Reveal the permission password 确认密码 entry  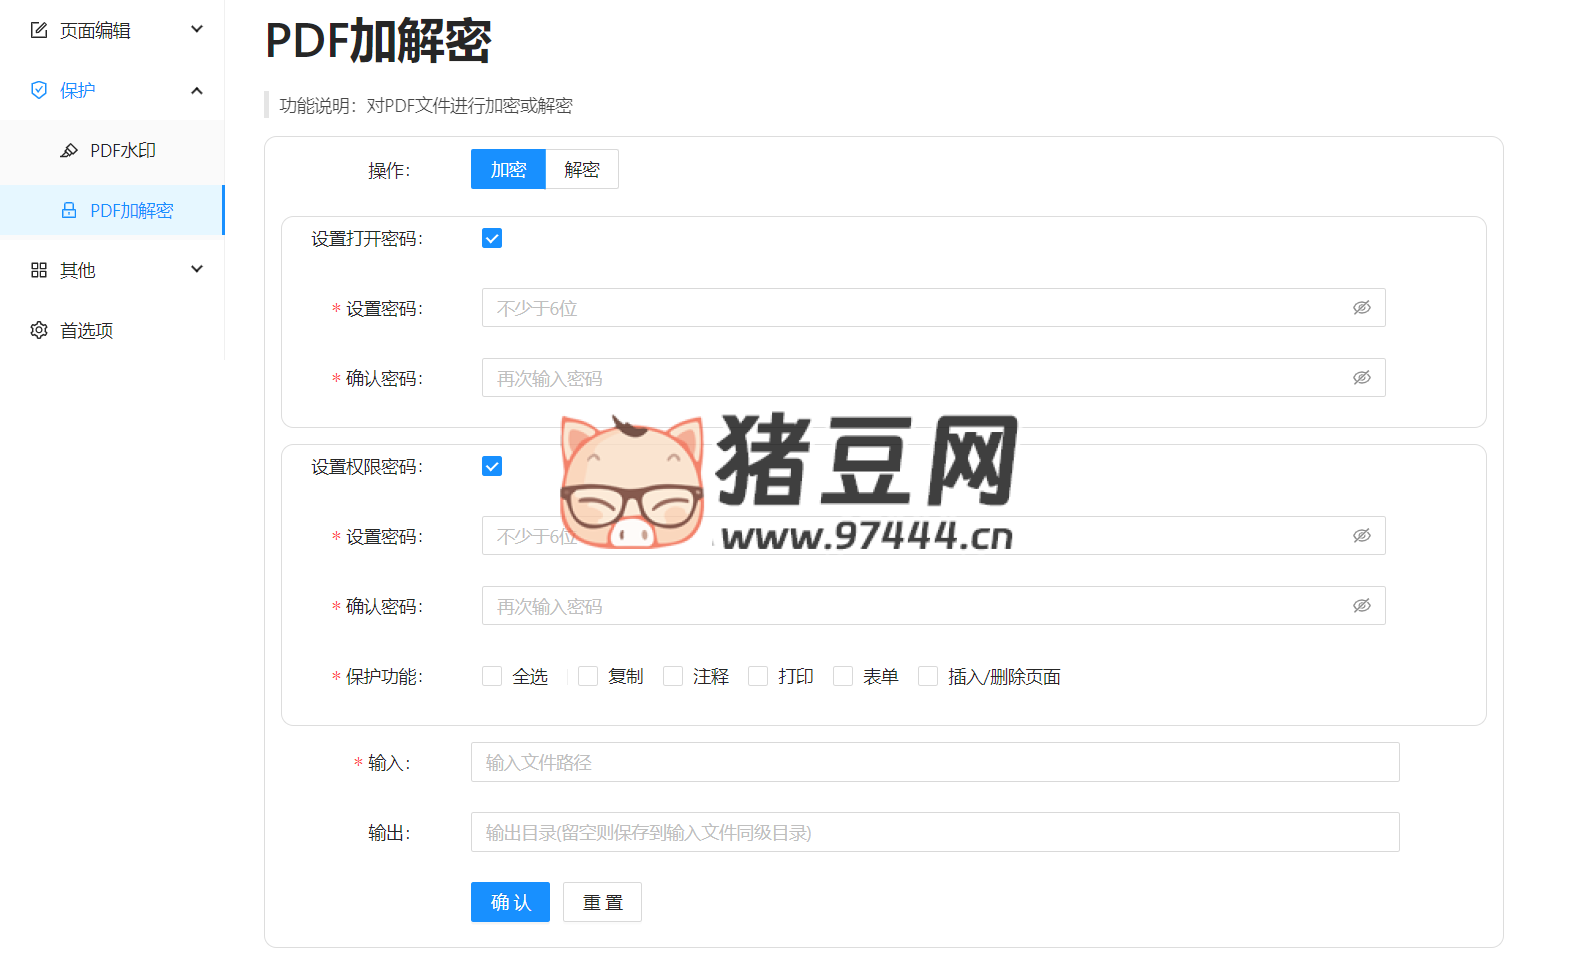tap(1361, 606)
